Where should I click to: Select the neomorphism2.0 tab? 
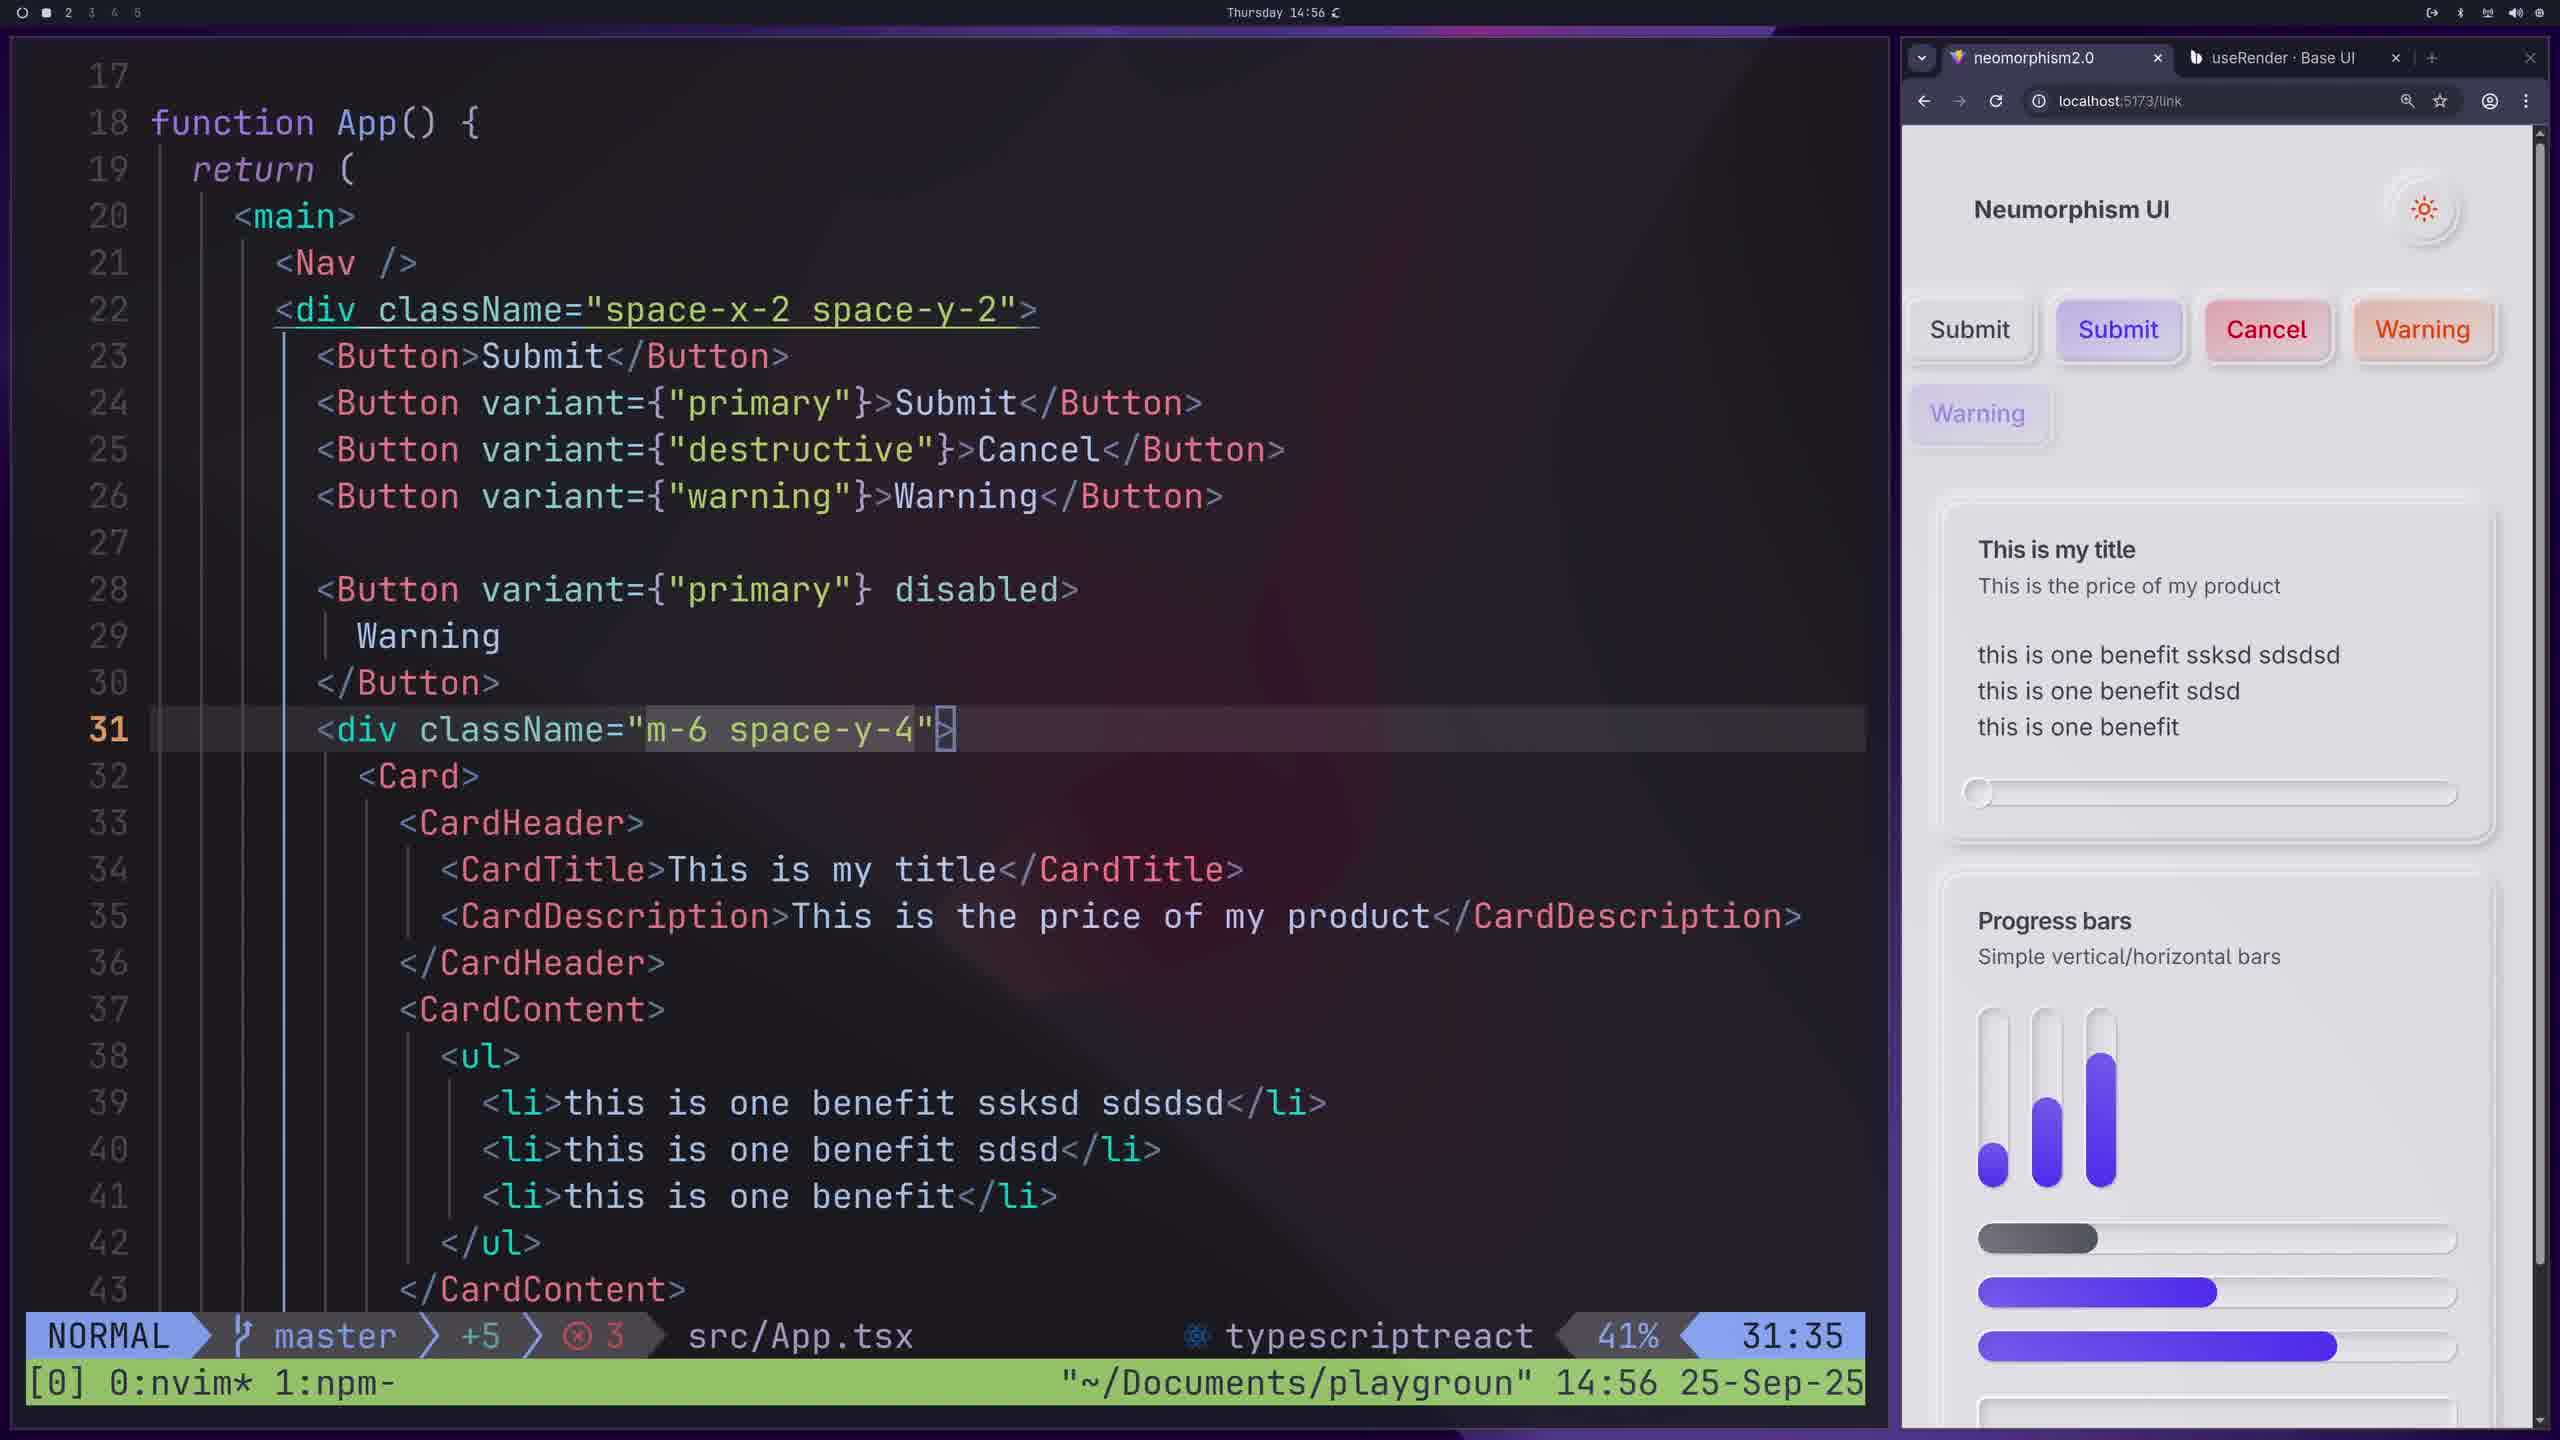point(2033,58)
